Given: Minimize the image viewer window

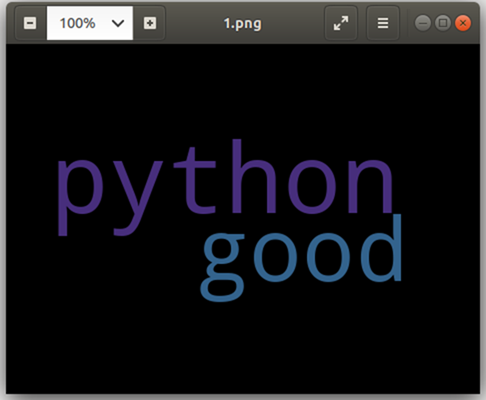Looking at the screenshot, I should click(x=423, y=23).
